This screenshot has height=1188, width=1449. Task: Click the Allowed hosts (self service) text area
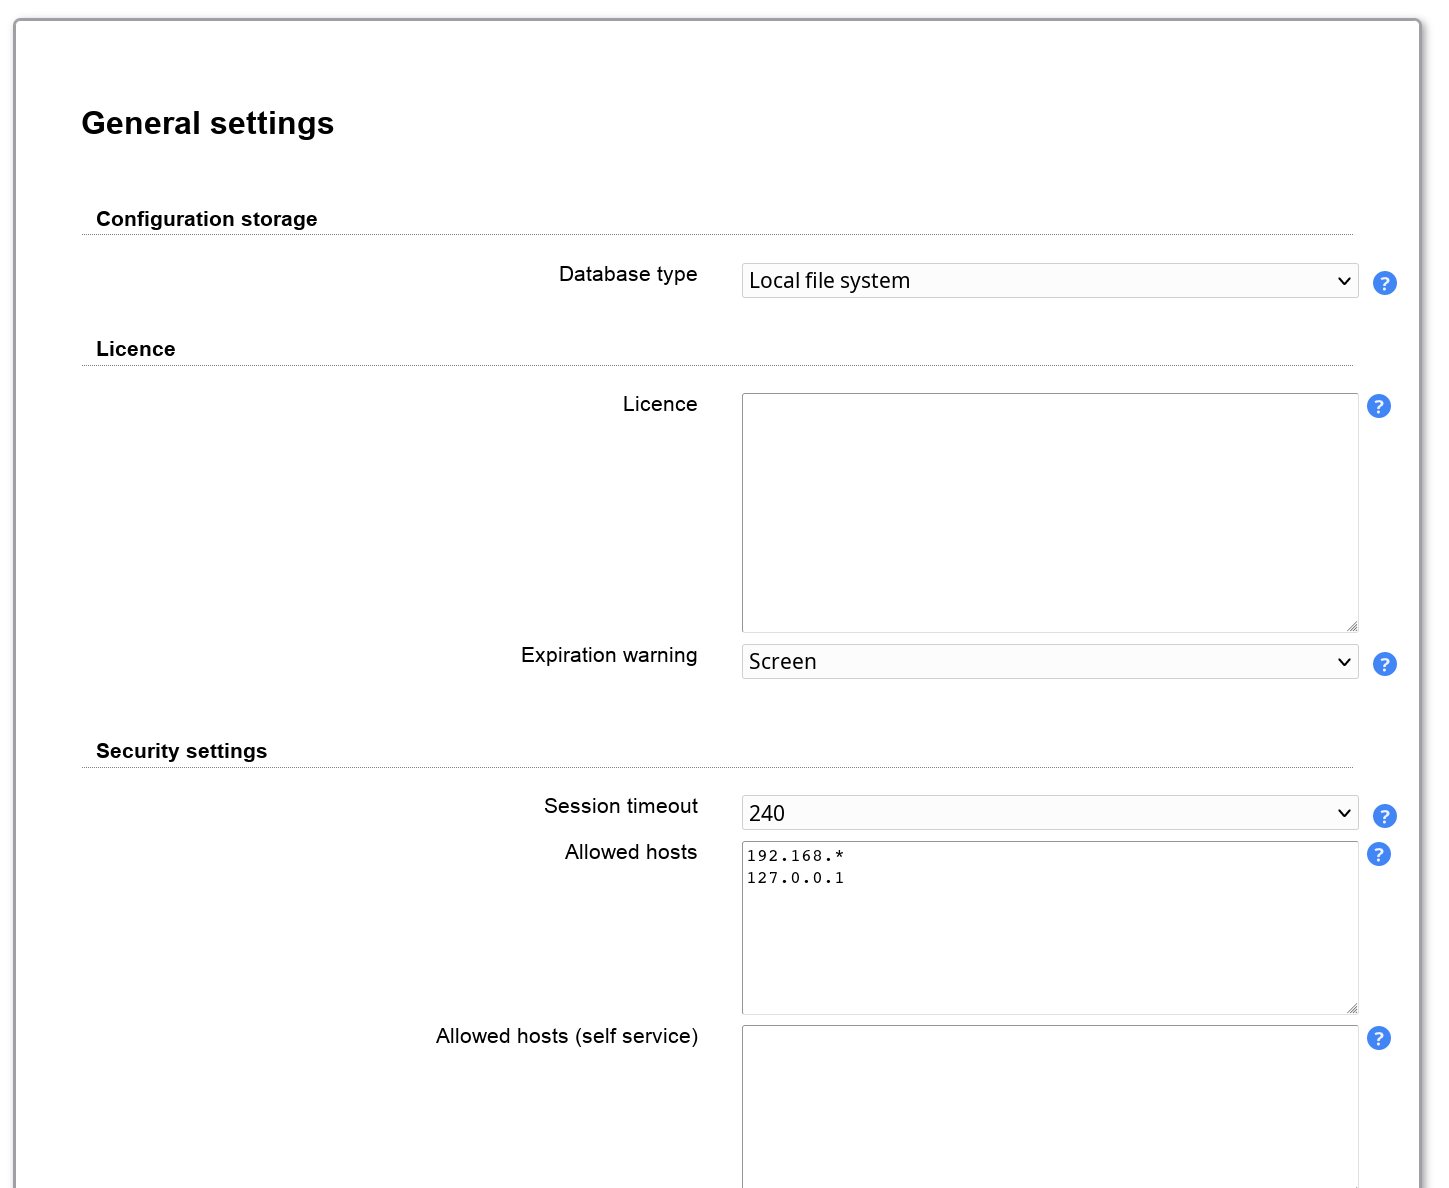pos(1049,1105)
